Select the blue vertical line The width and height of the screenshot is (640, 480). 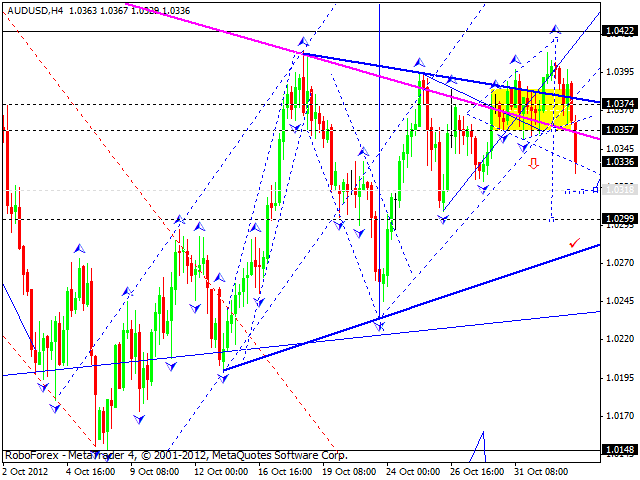point(380,161)
